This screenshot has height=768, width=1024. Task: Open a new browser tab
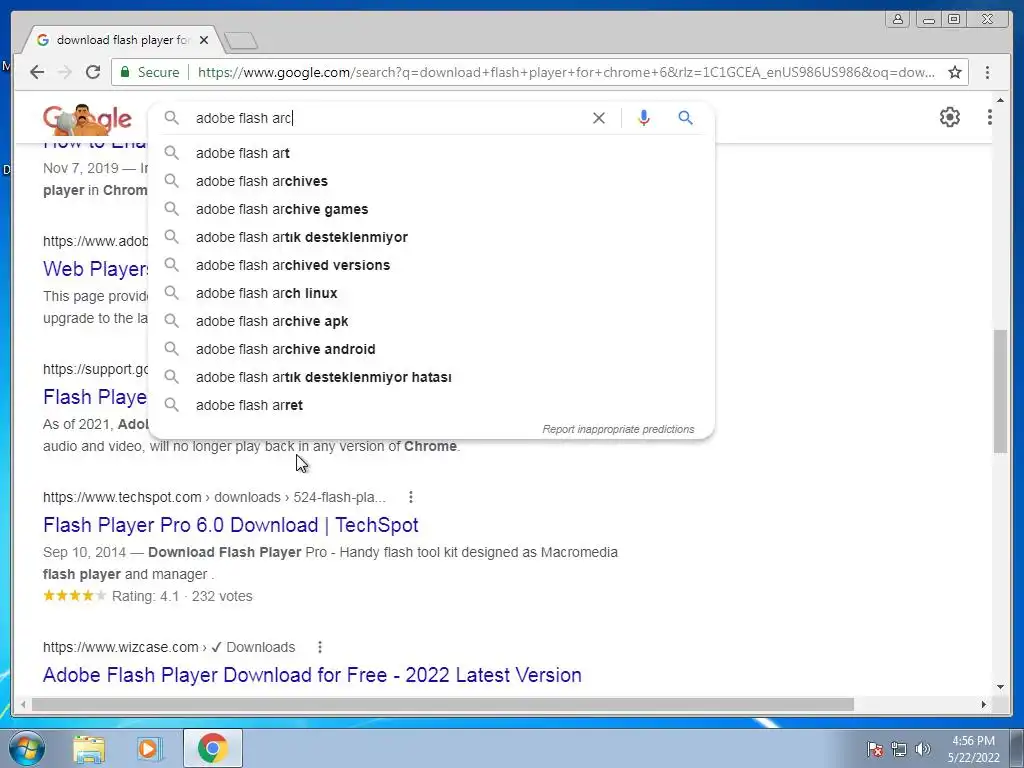point(241,41)
